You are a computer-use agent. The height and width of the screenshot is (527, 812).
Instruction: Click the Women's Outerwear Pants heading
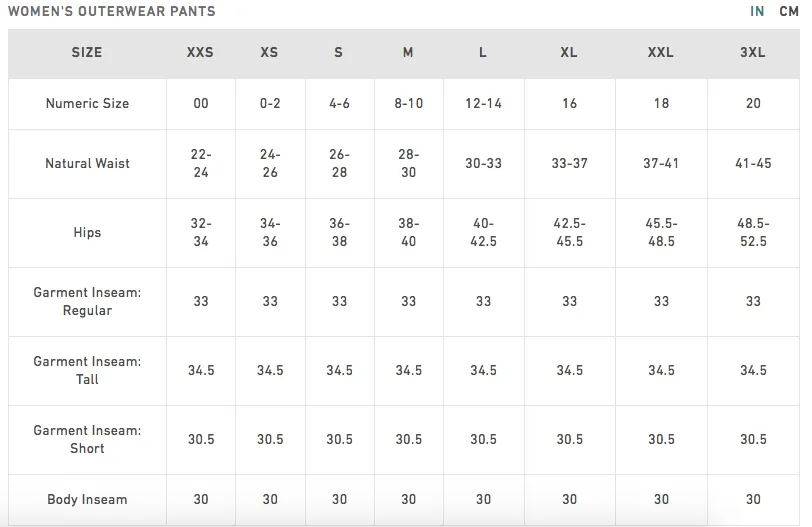pos(112,11)
